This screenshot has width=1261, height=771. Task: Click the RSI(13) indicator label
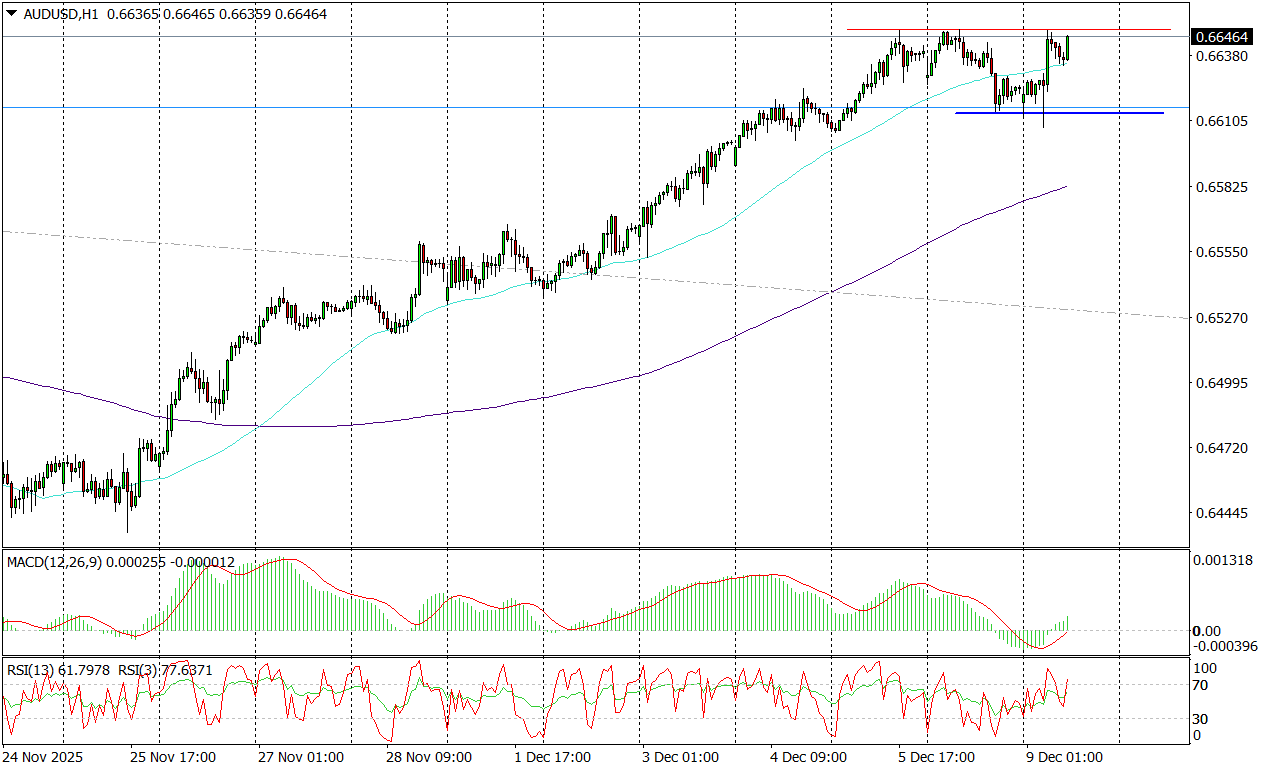pyautogui.click(x=29, y=669)
